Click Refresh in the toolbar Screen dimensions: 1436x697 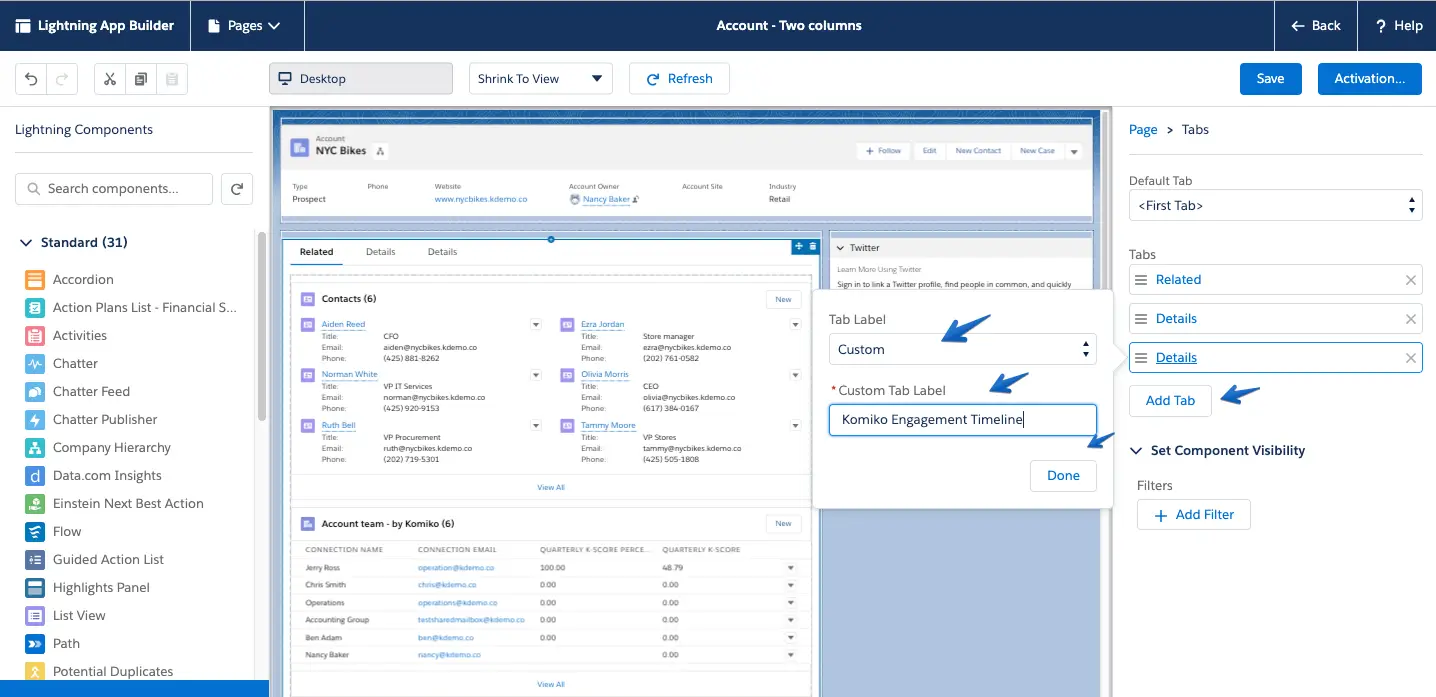tap(679, 79)
